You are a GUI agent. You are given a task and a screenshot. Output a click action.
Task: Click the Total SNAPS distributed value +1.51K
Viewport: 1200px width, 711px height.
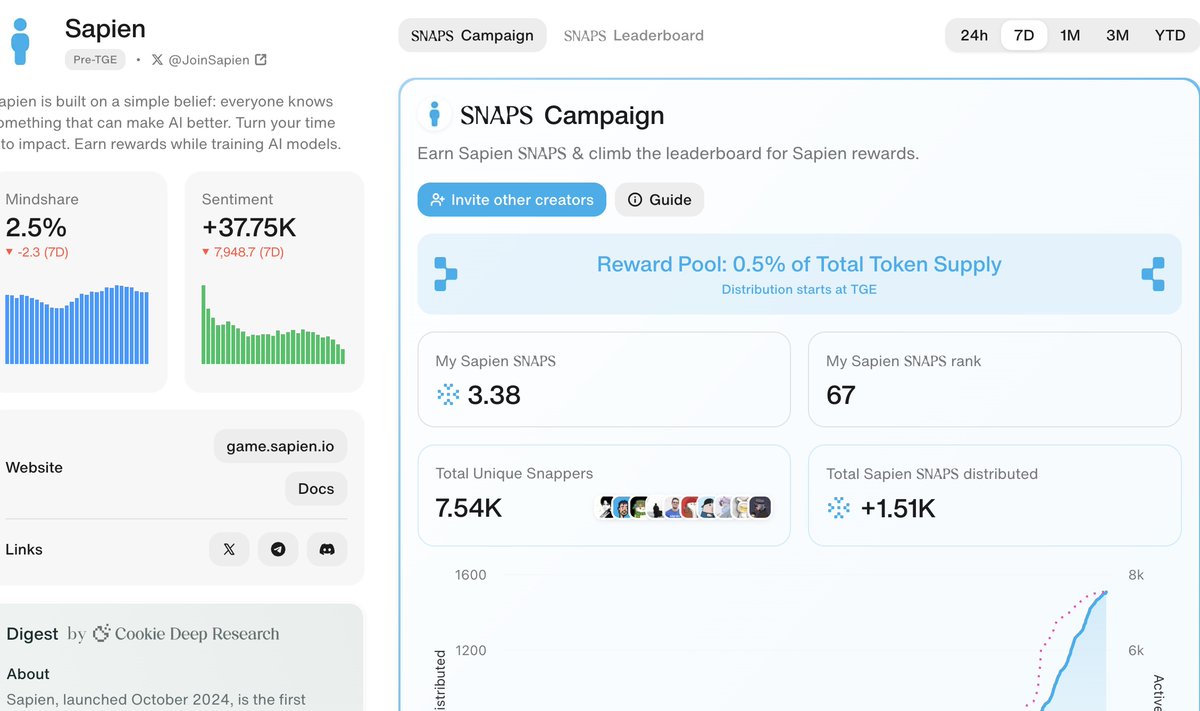[898, 508]
